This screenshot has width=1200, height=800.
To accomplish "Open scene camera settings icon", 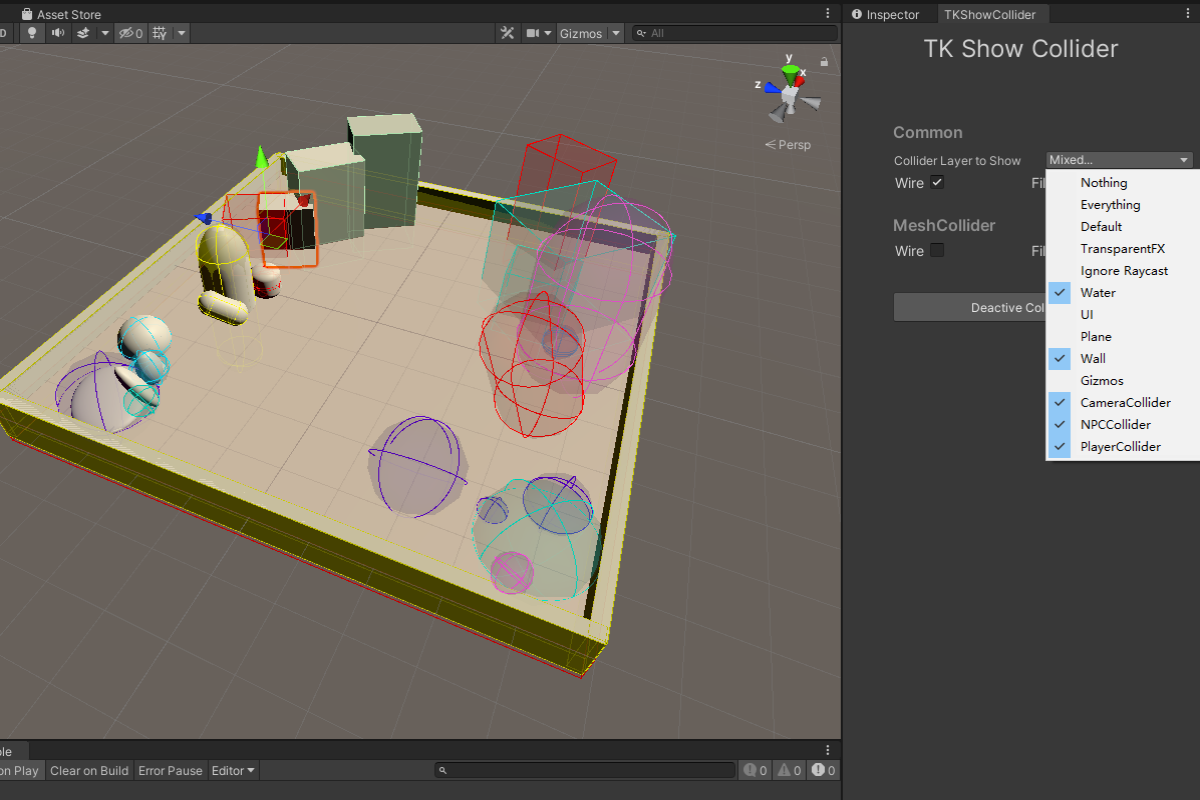I will 534,33.
